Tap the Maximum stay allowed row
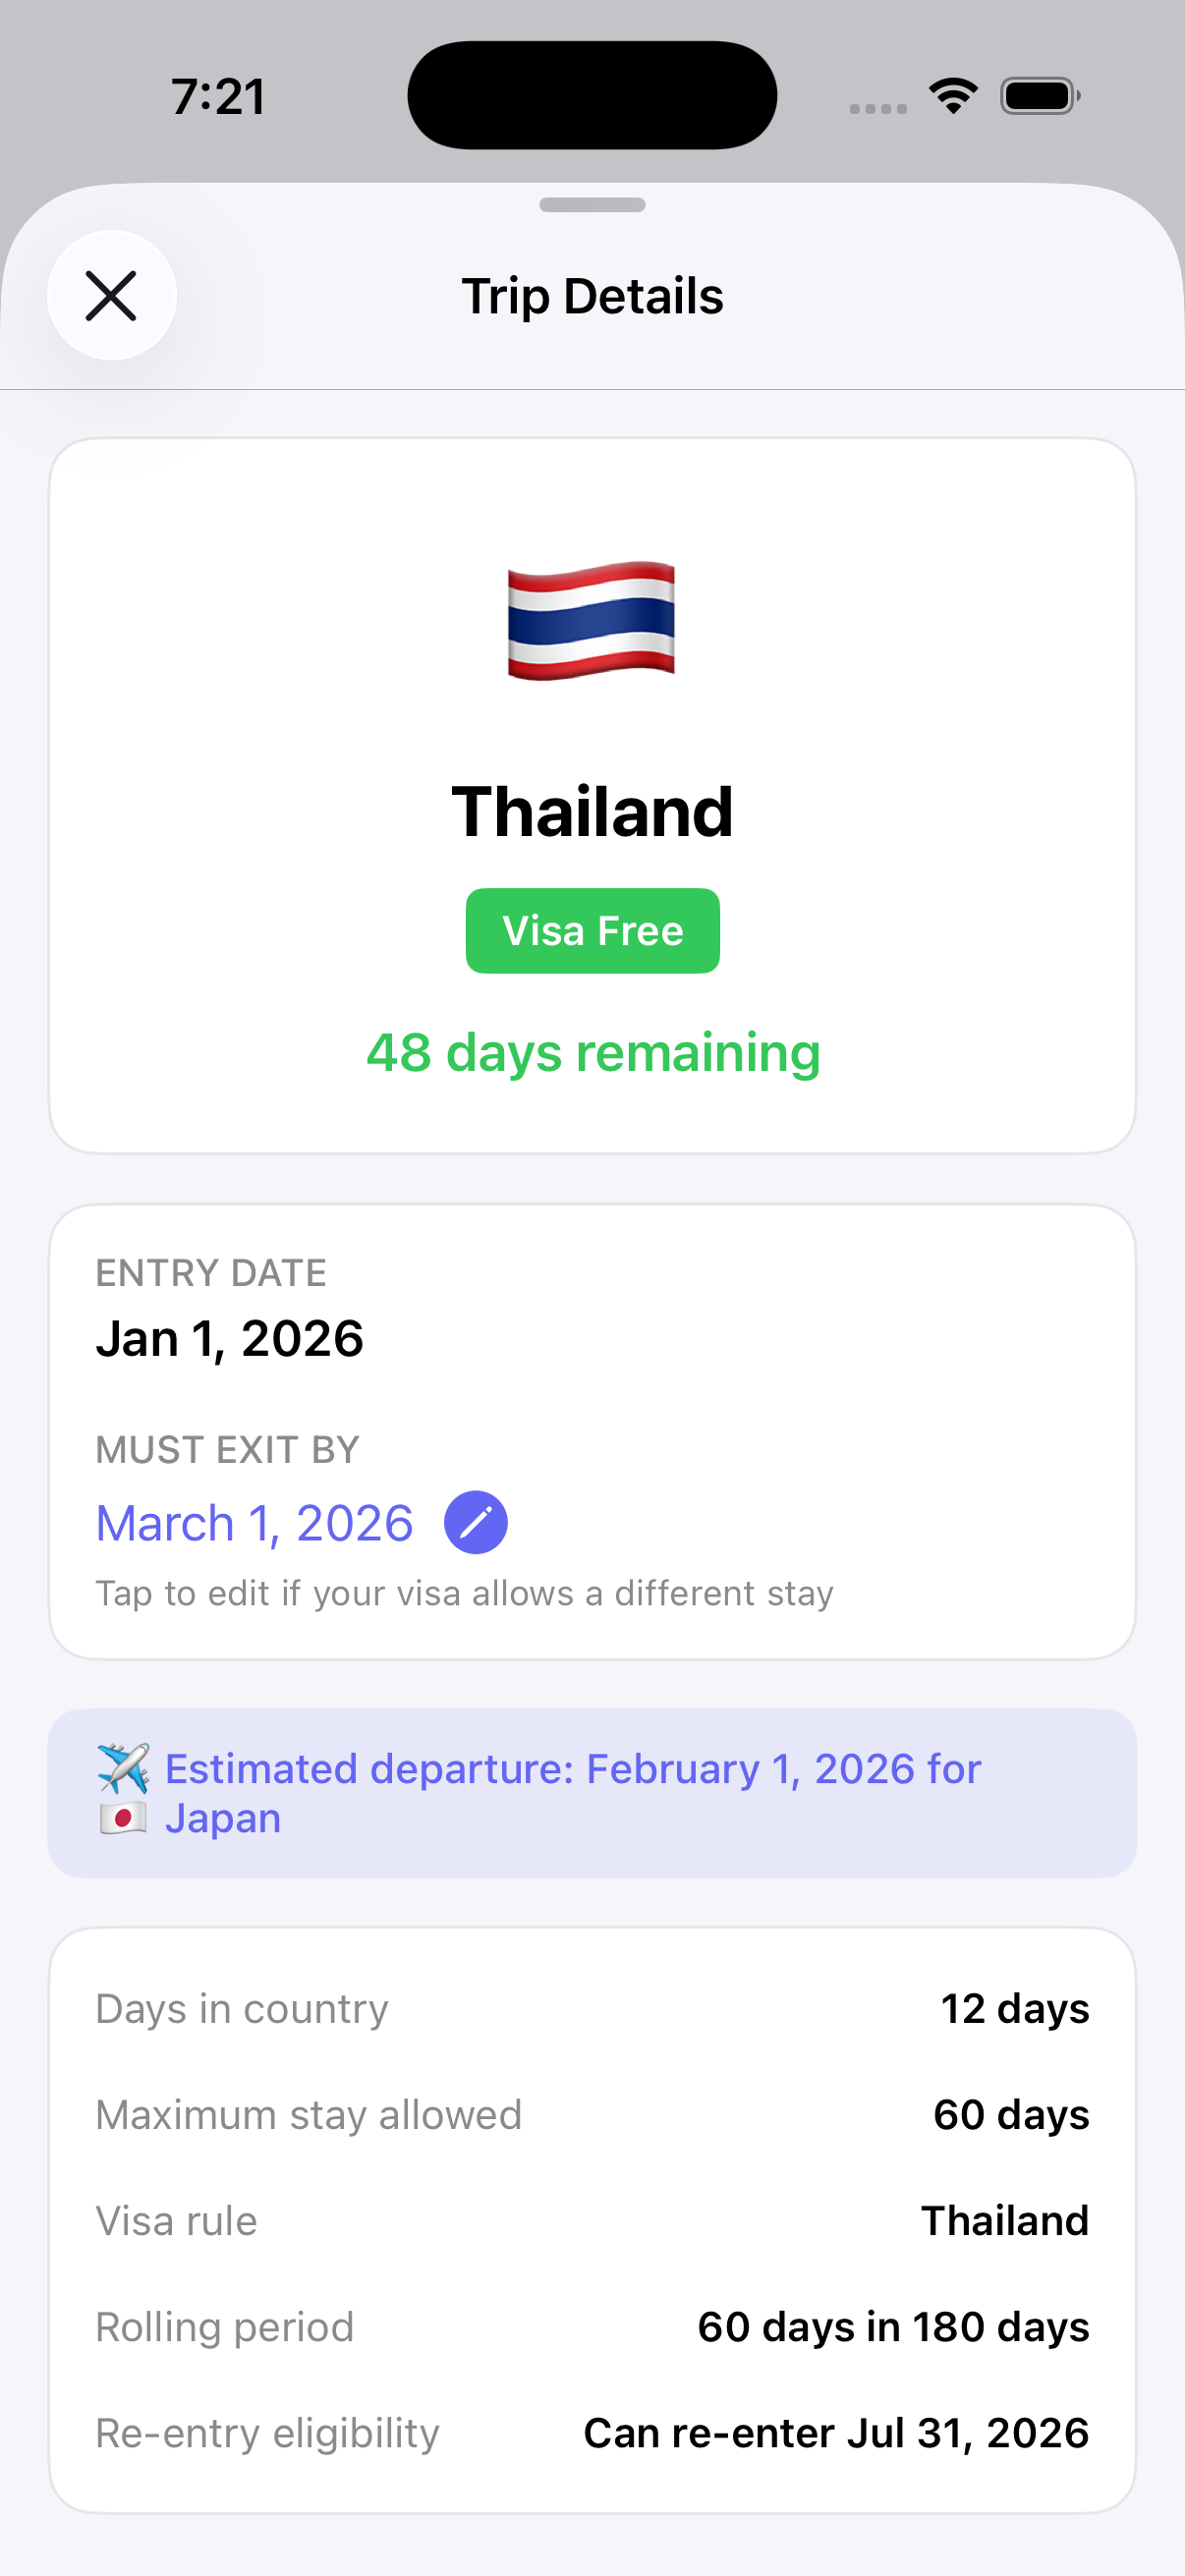Image resolution: width=1185 pixels, height=2576 pixels. pos(592,2114)
